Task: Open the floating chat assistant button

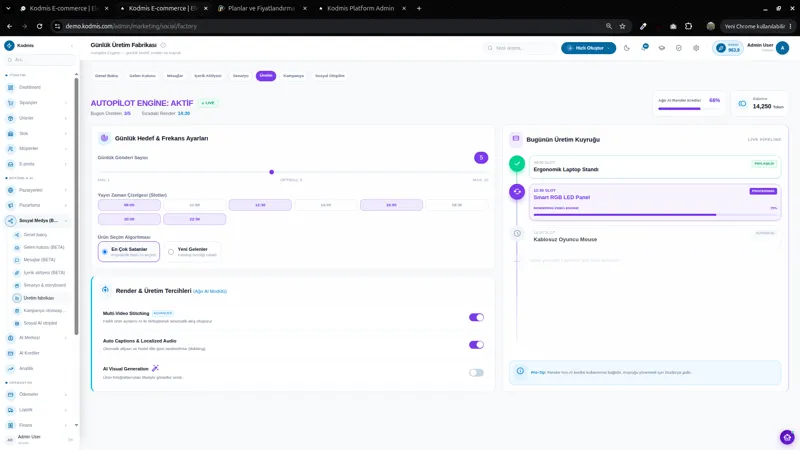Action: (x=787, y=437)
